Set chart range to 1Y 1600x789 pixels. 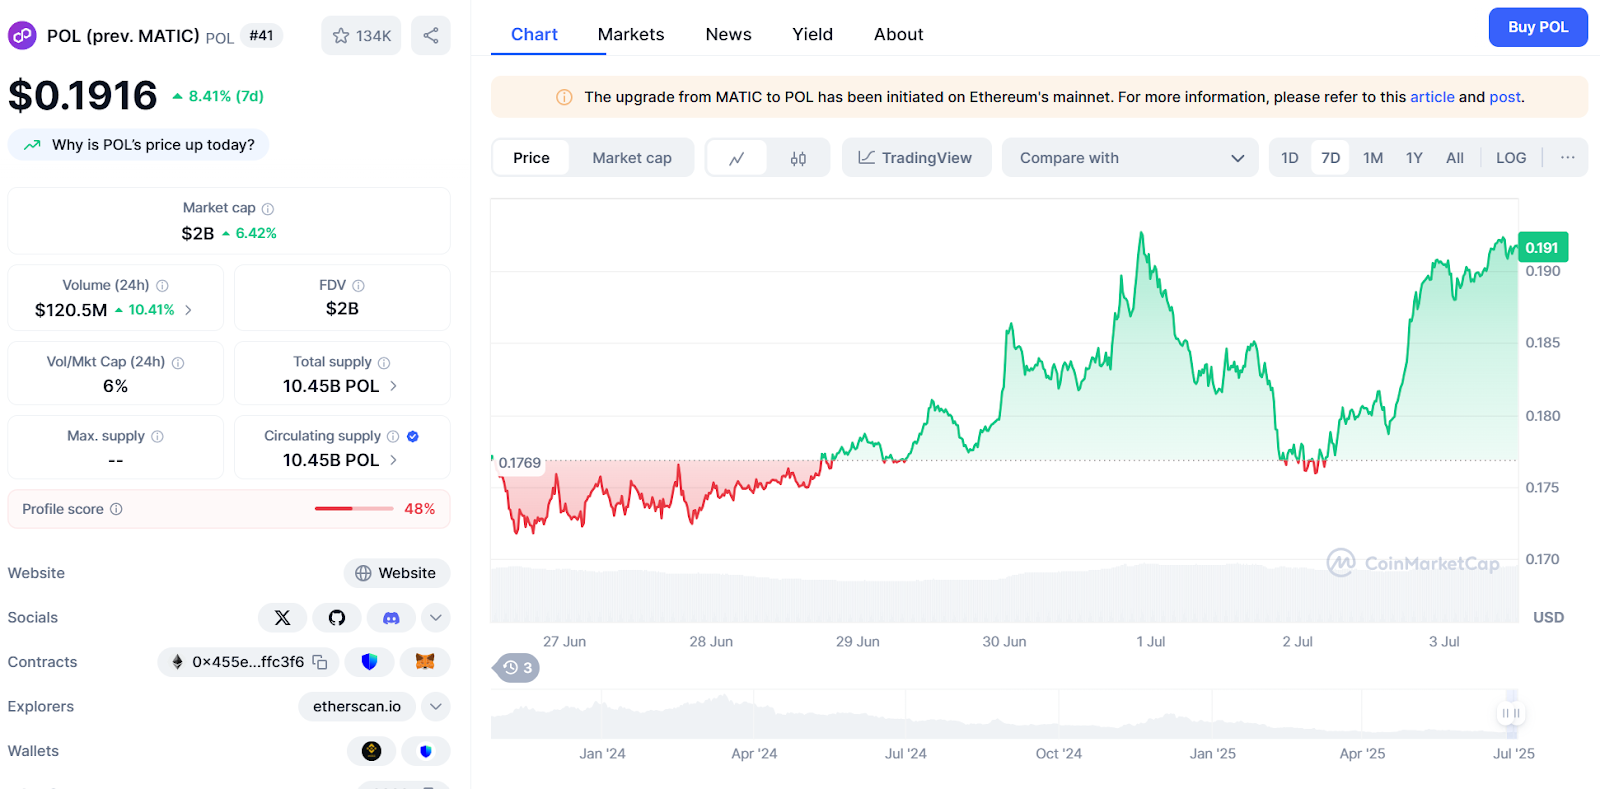1414,158
